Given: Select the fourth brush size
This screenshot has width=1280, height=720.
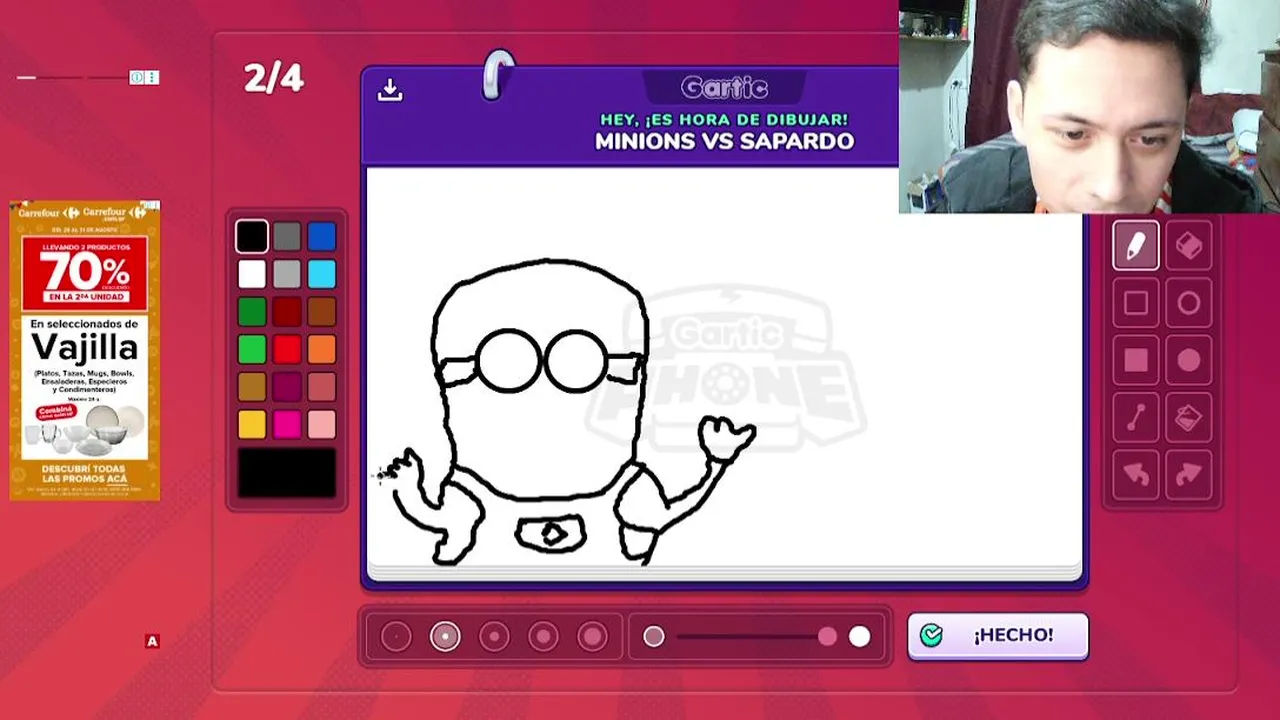Looking at the screenshot, I should point(543,636).
